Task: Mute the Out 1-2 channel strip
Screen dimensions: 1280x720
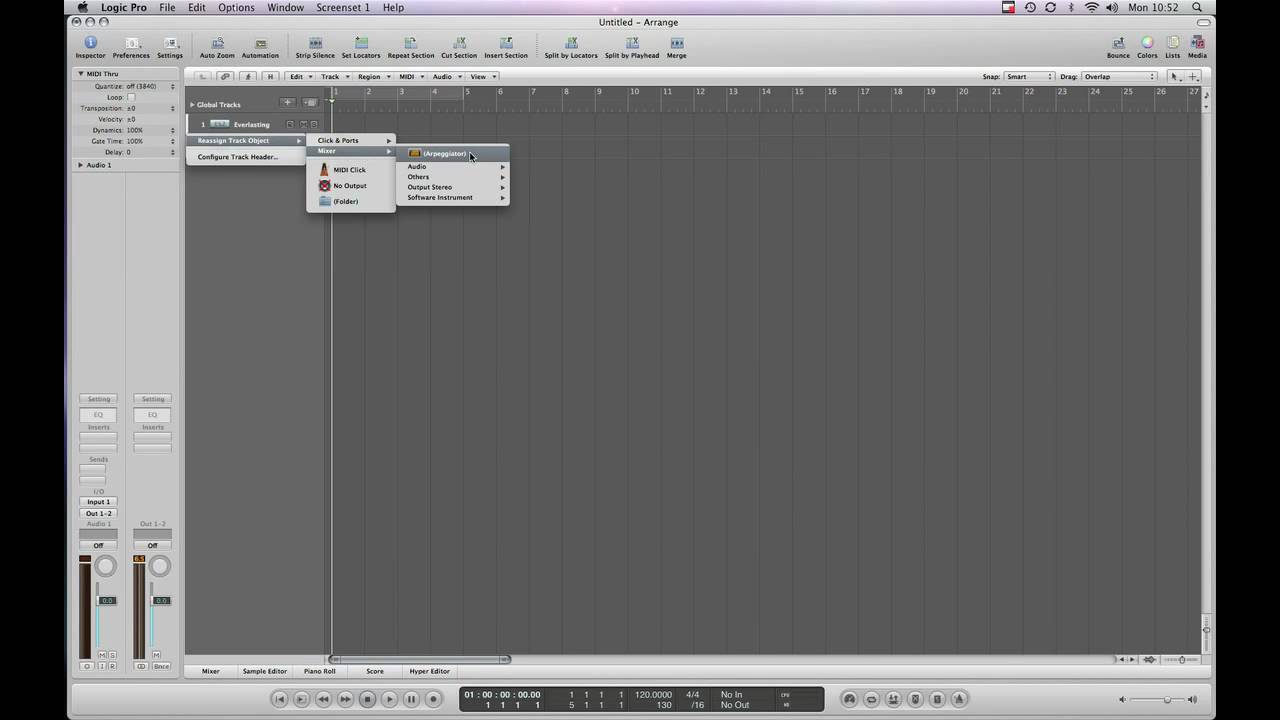Action: pyautogui.click(x=157, y=654)
